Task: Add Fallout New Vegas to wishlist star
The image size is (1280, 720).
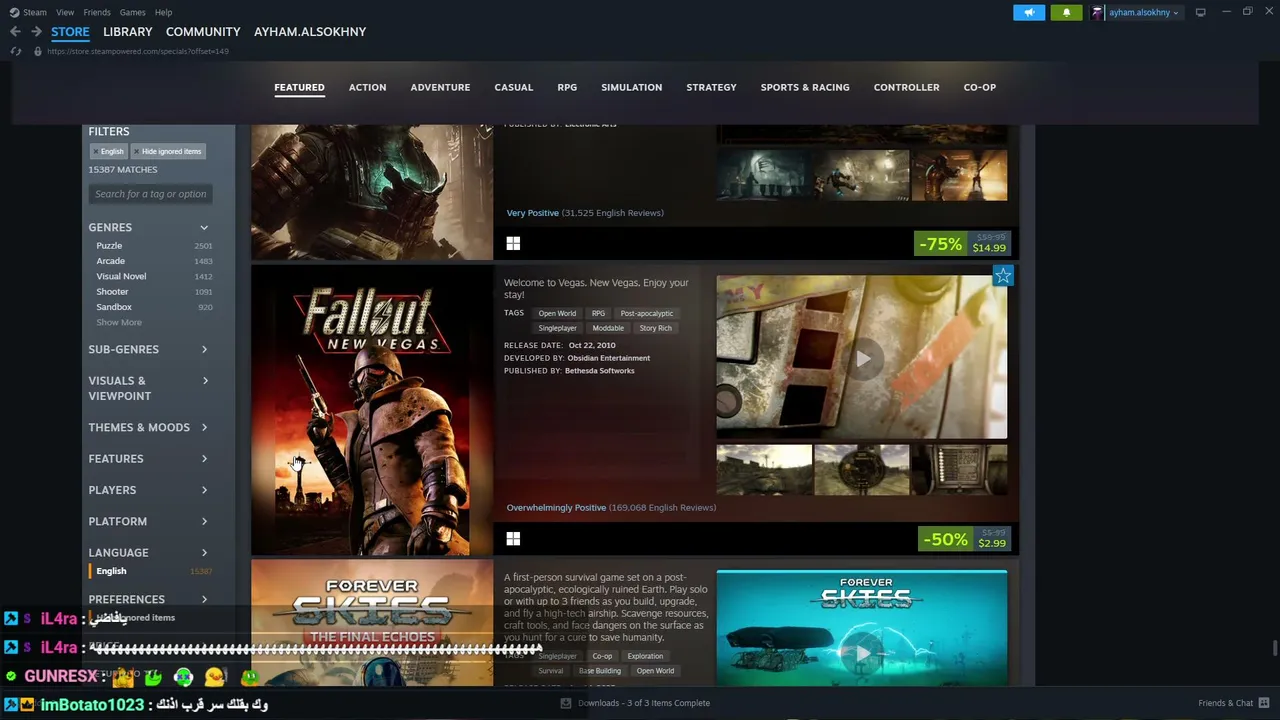Action: pos(1003,275)
